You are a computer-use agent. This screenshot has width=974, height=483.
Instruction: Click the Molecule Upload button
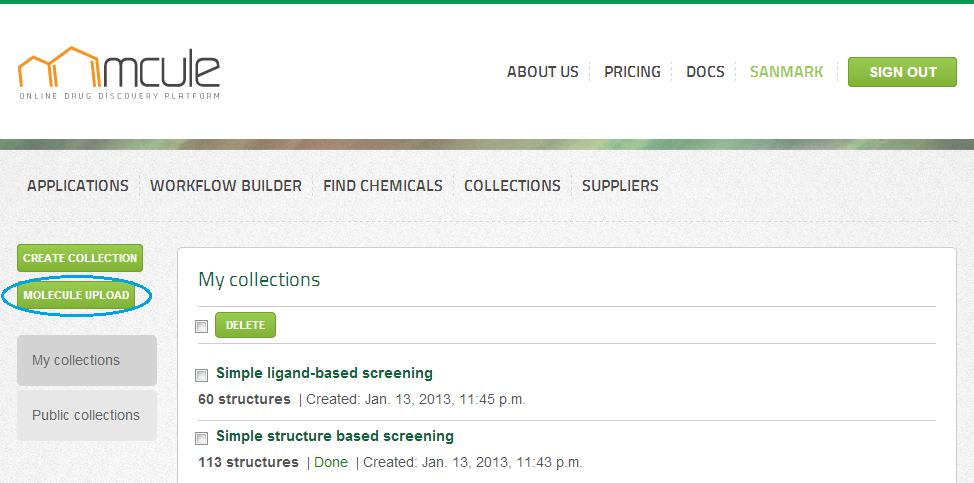click(76, 295)
